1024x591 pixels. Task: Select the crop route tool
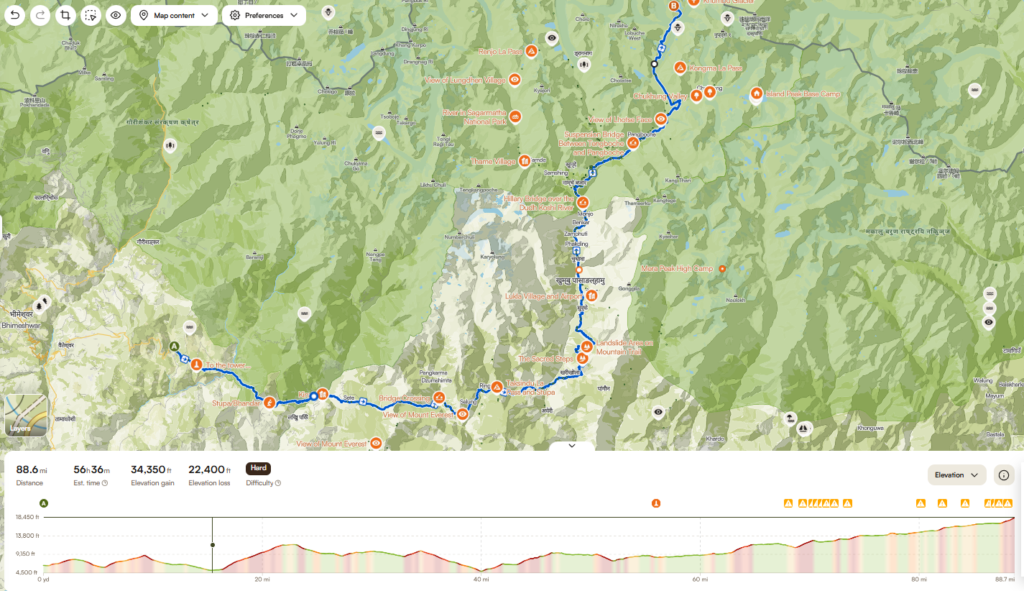click(65, 15)
